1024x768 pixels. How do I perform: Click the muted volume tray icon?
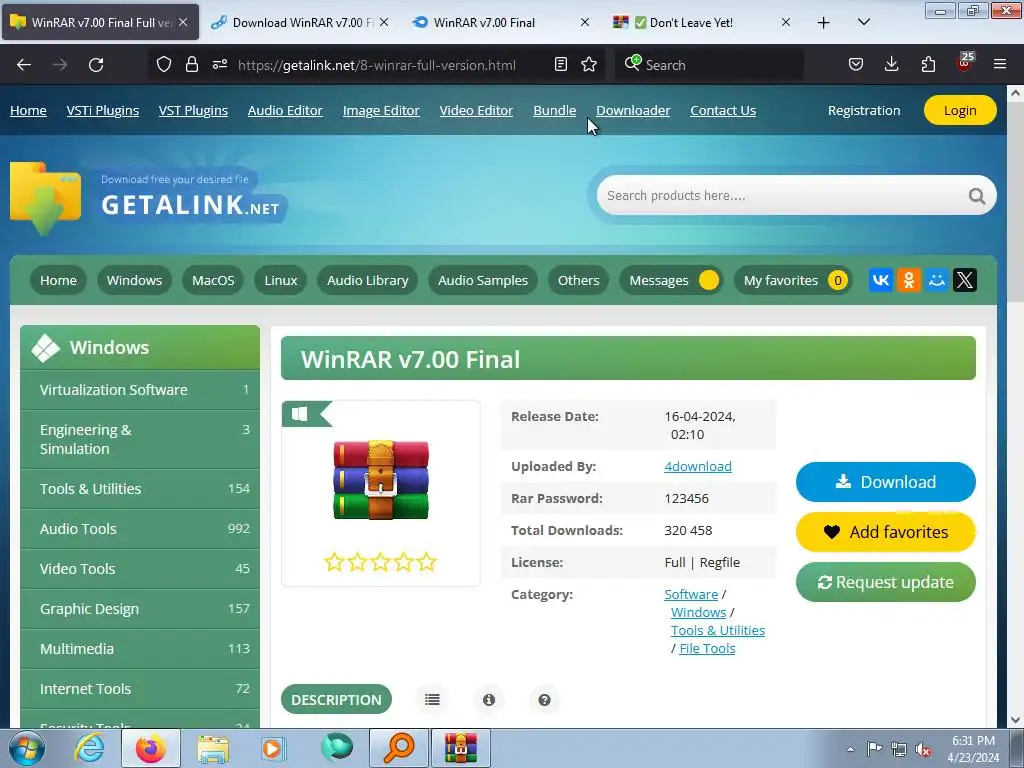(x=923, y=749)
